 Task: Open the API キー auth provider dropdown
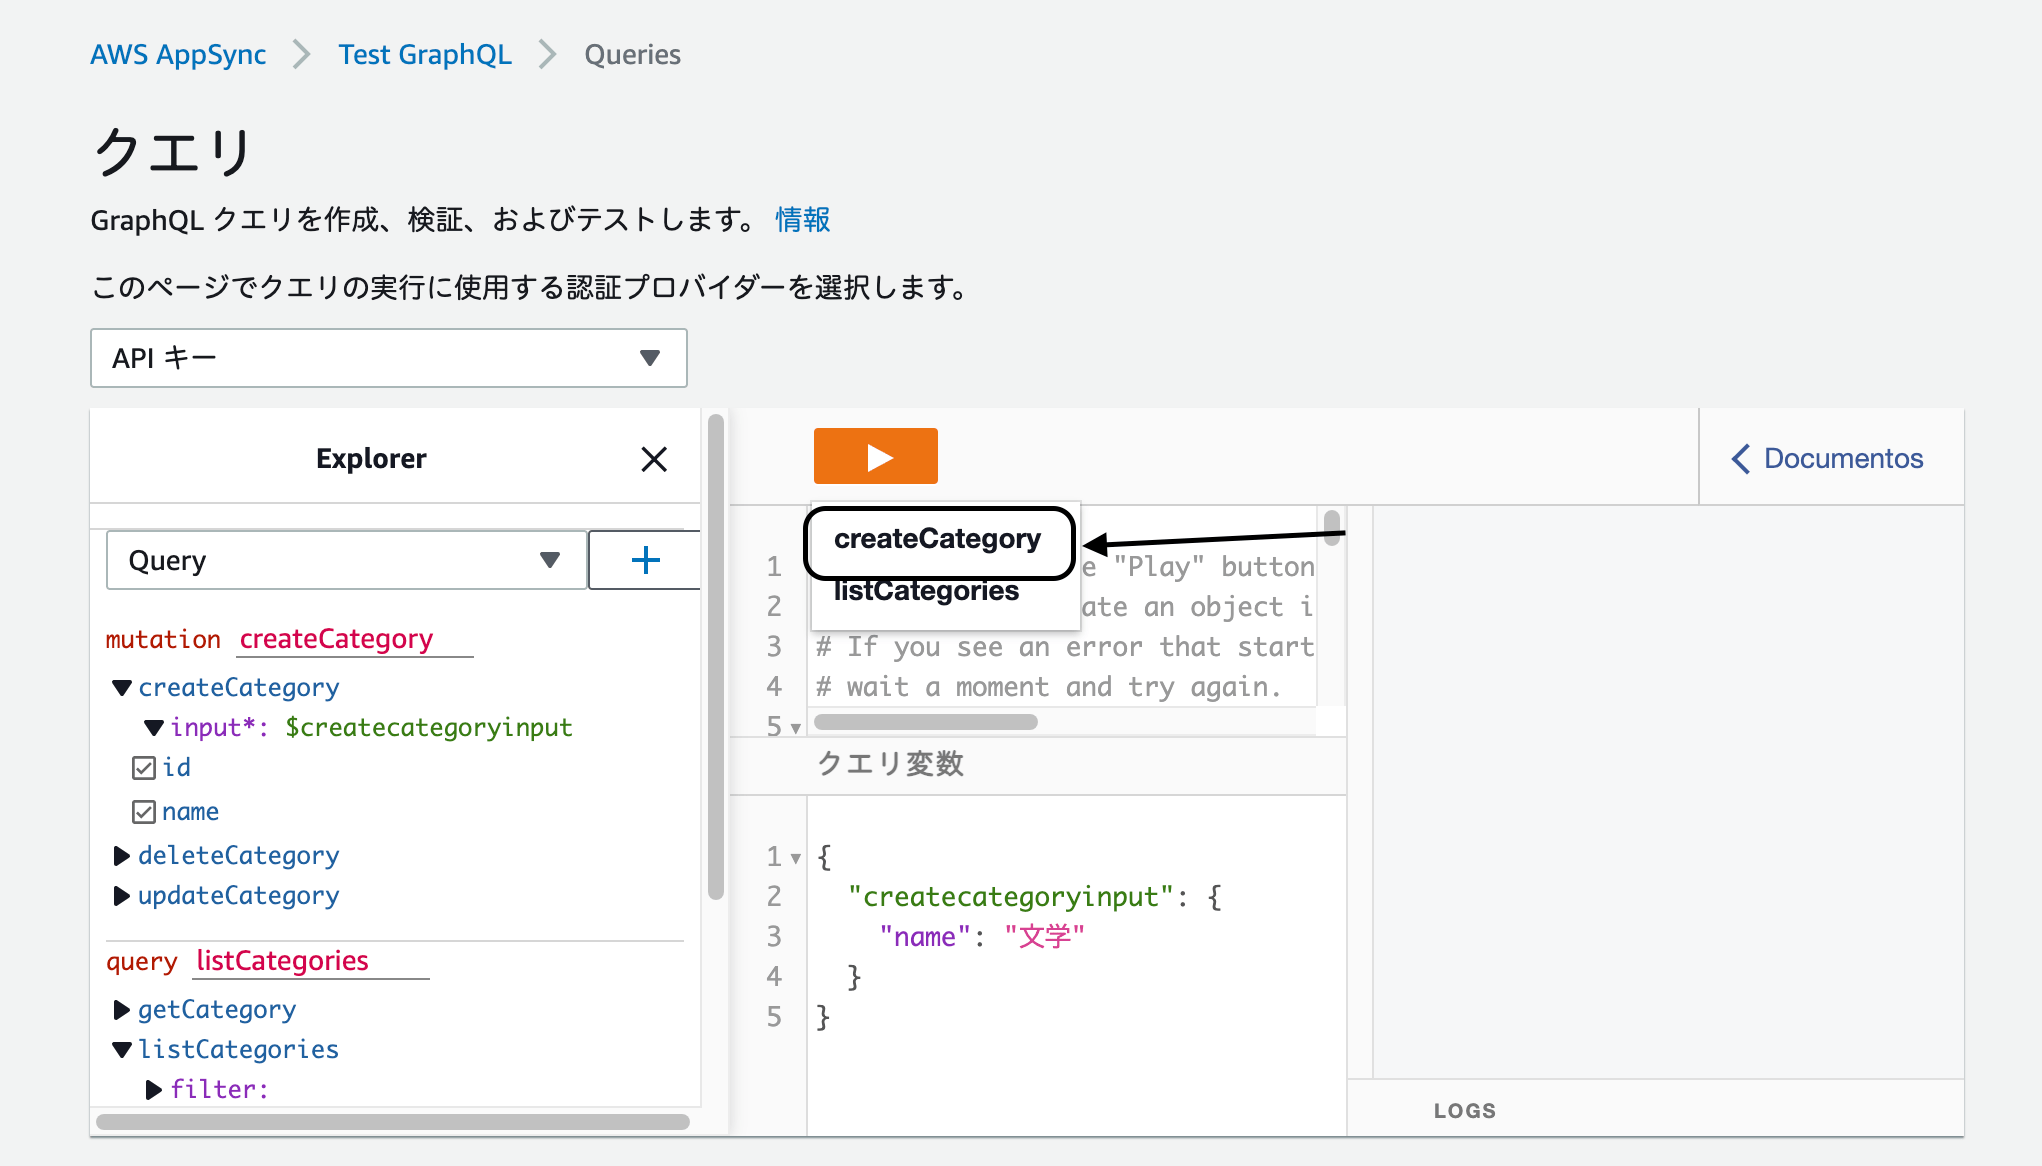[389, 358]
